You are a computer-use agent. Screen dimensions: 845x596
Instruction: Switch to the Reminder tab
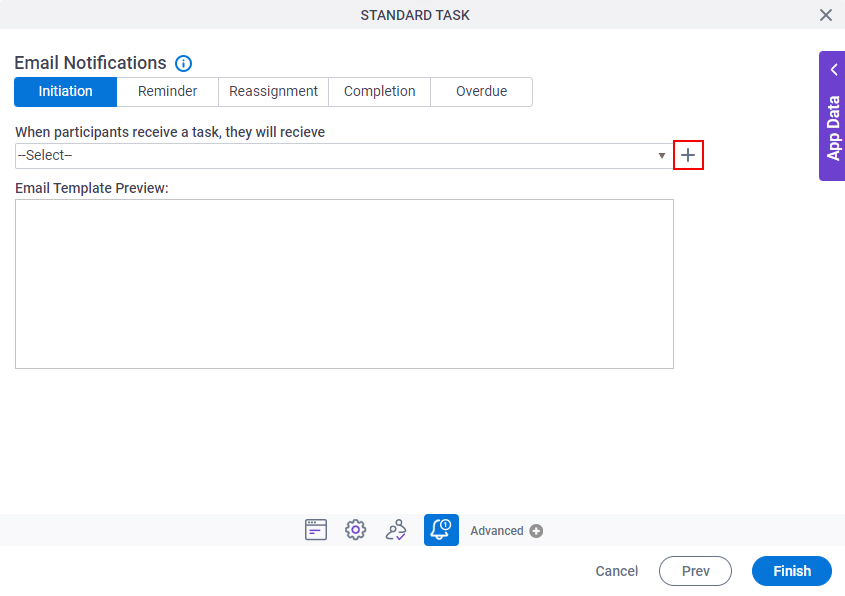pyautogui.click(x=168, y=92)
